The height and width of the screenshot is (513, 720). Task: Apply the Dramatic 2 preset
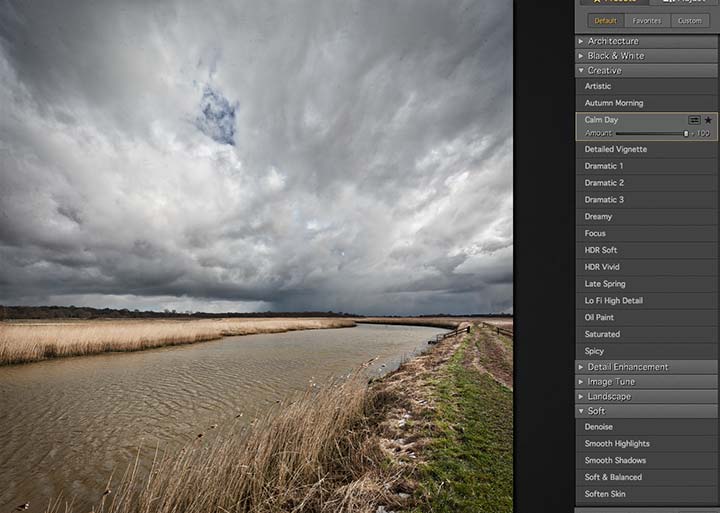[646, 183]
